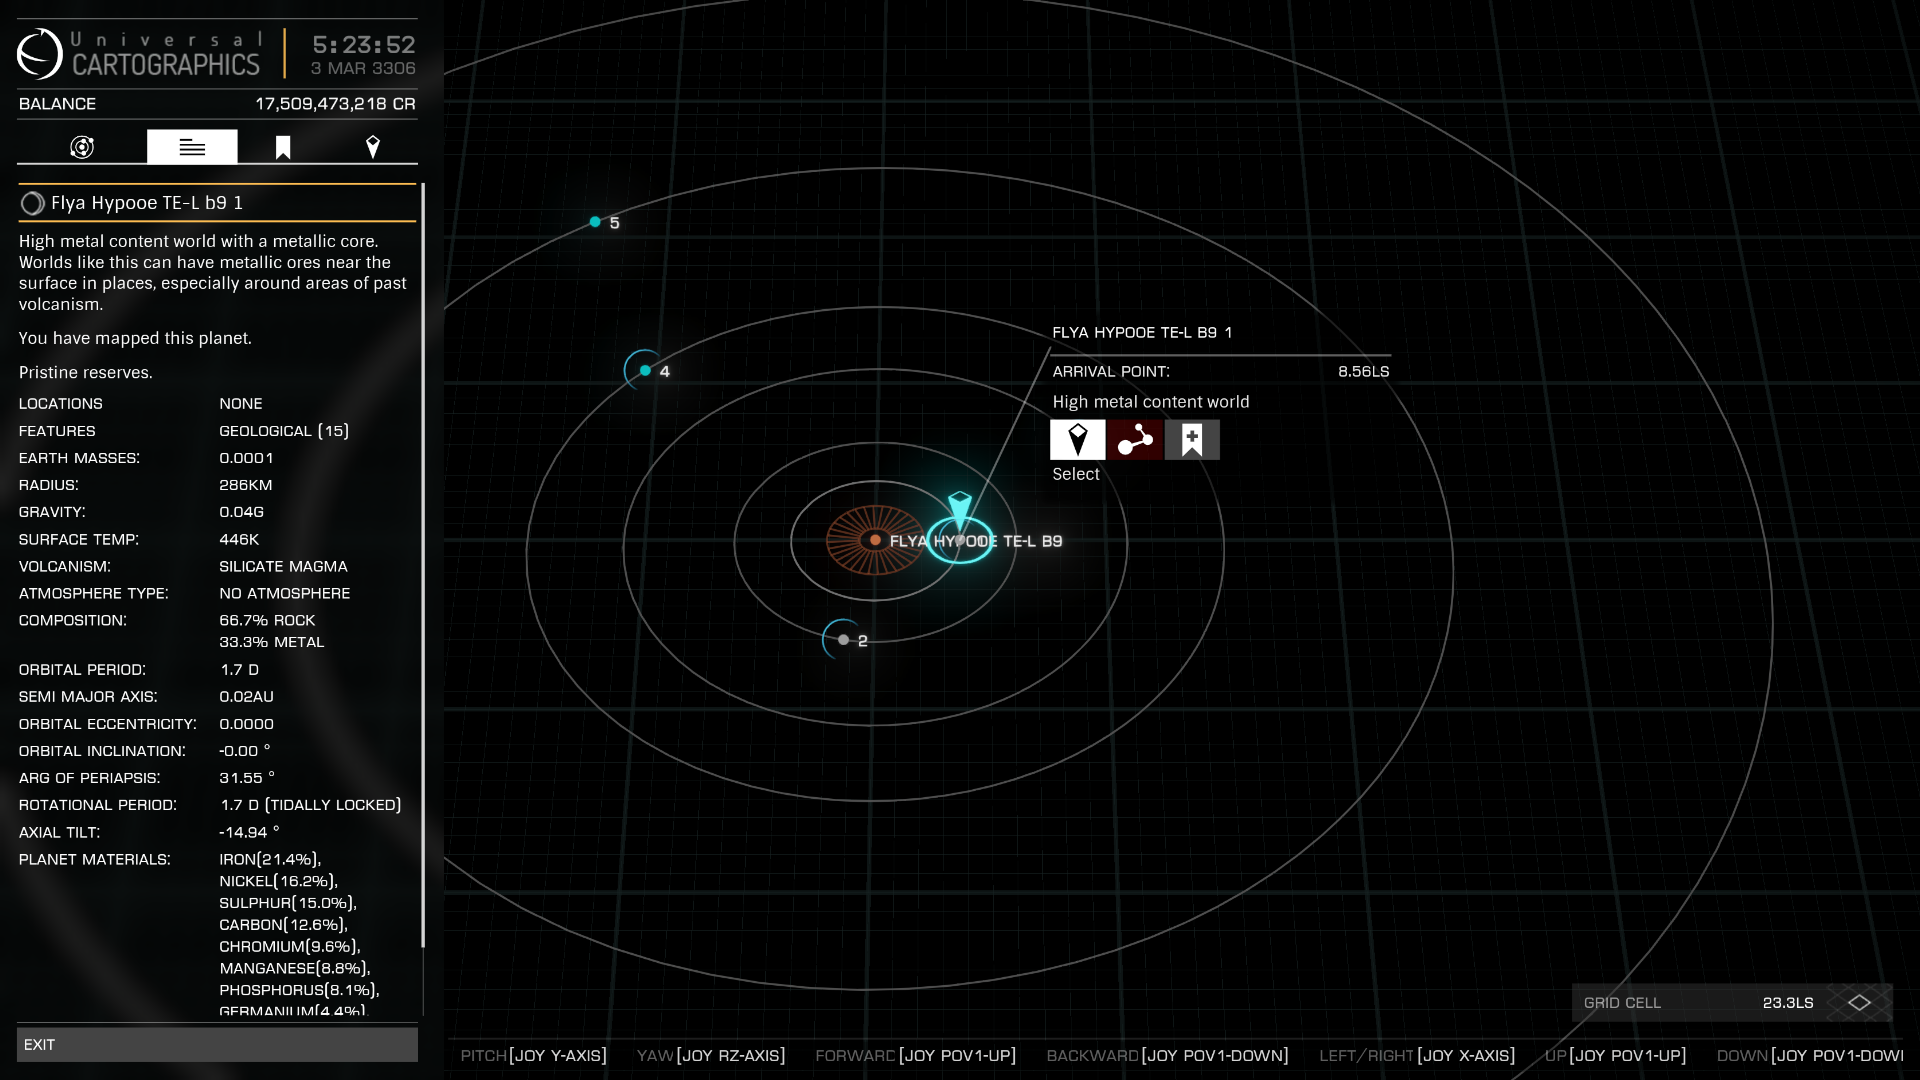The image size is (1920, 1080).
Task: Click the EXIT button
Action: click(217, 1044)
